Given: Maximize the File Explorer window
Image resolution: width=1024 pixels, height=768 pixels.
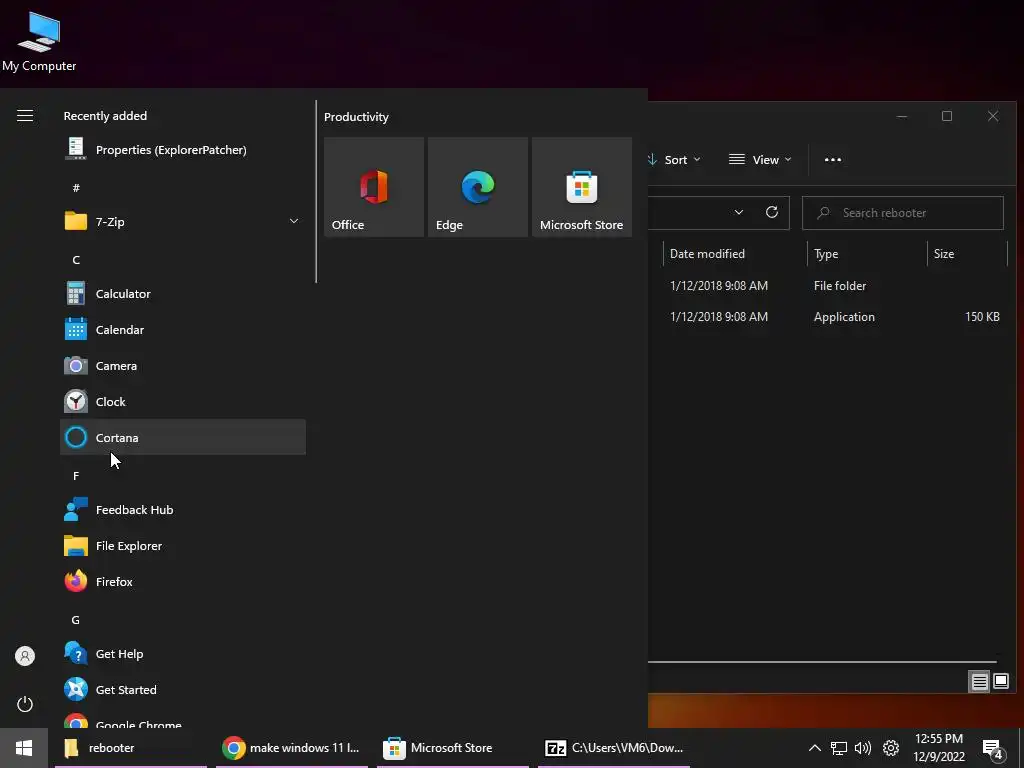Looking at the screenshot, I should pos(947,116).
